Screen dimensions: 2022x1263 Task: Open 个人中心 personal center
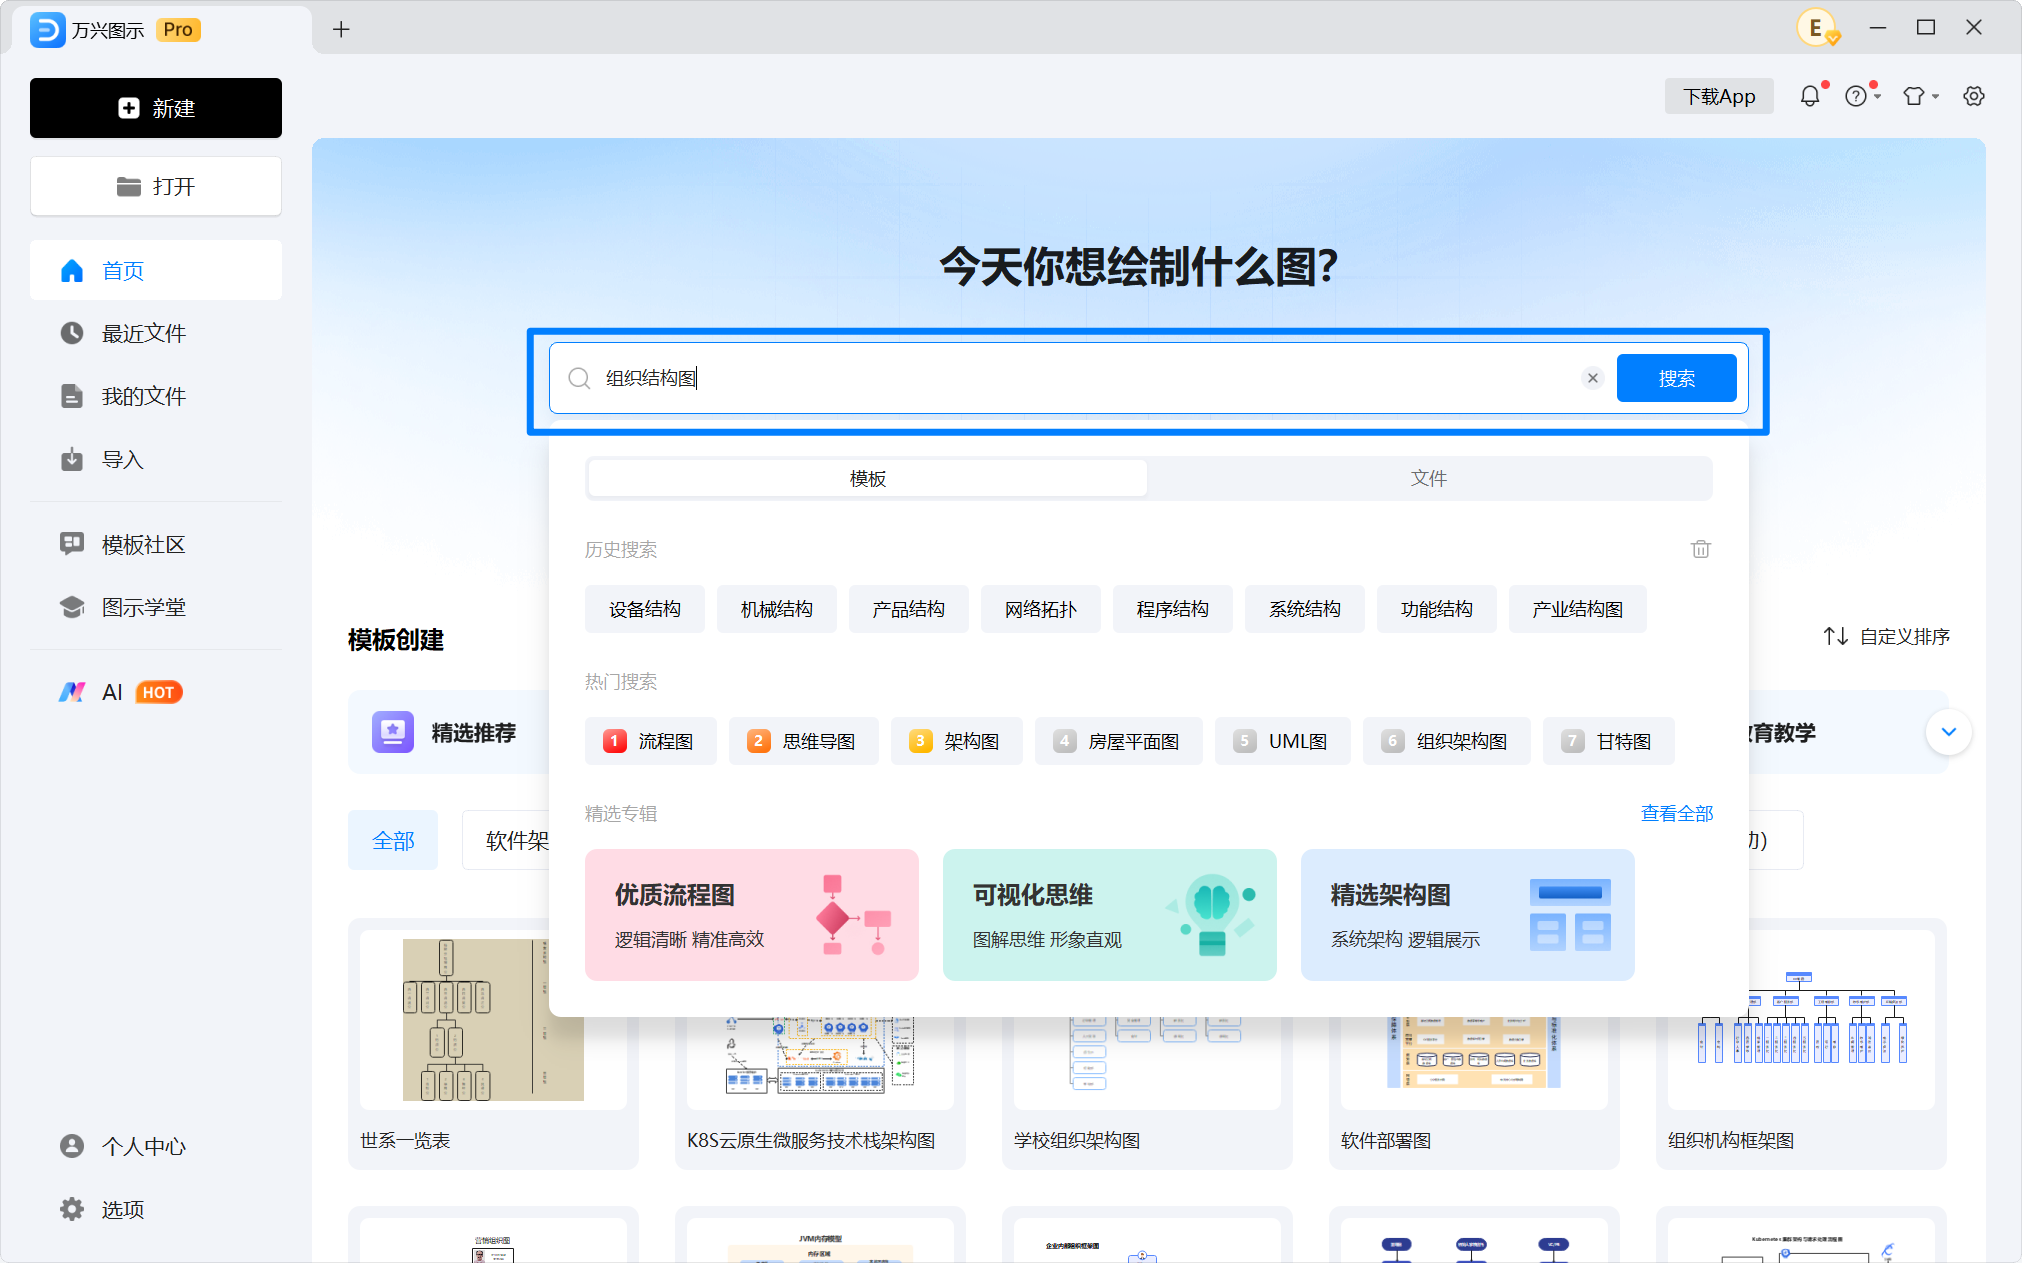[156, 1146]
